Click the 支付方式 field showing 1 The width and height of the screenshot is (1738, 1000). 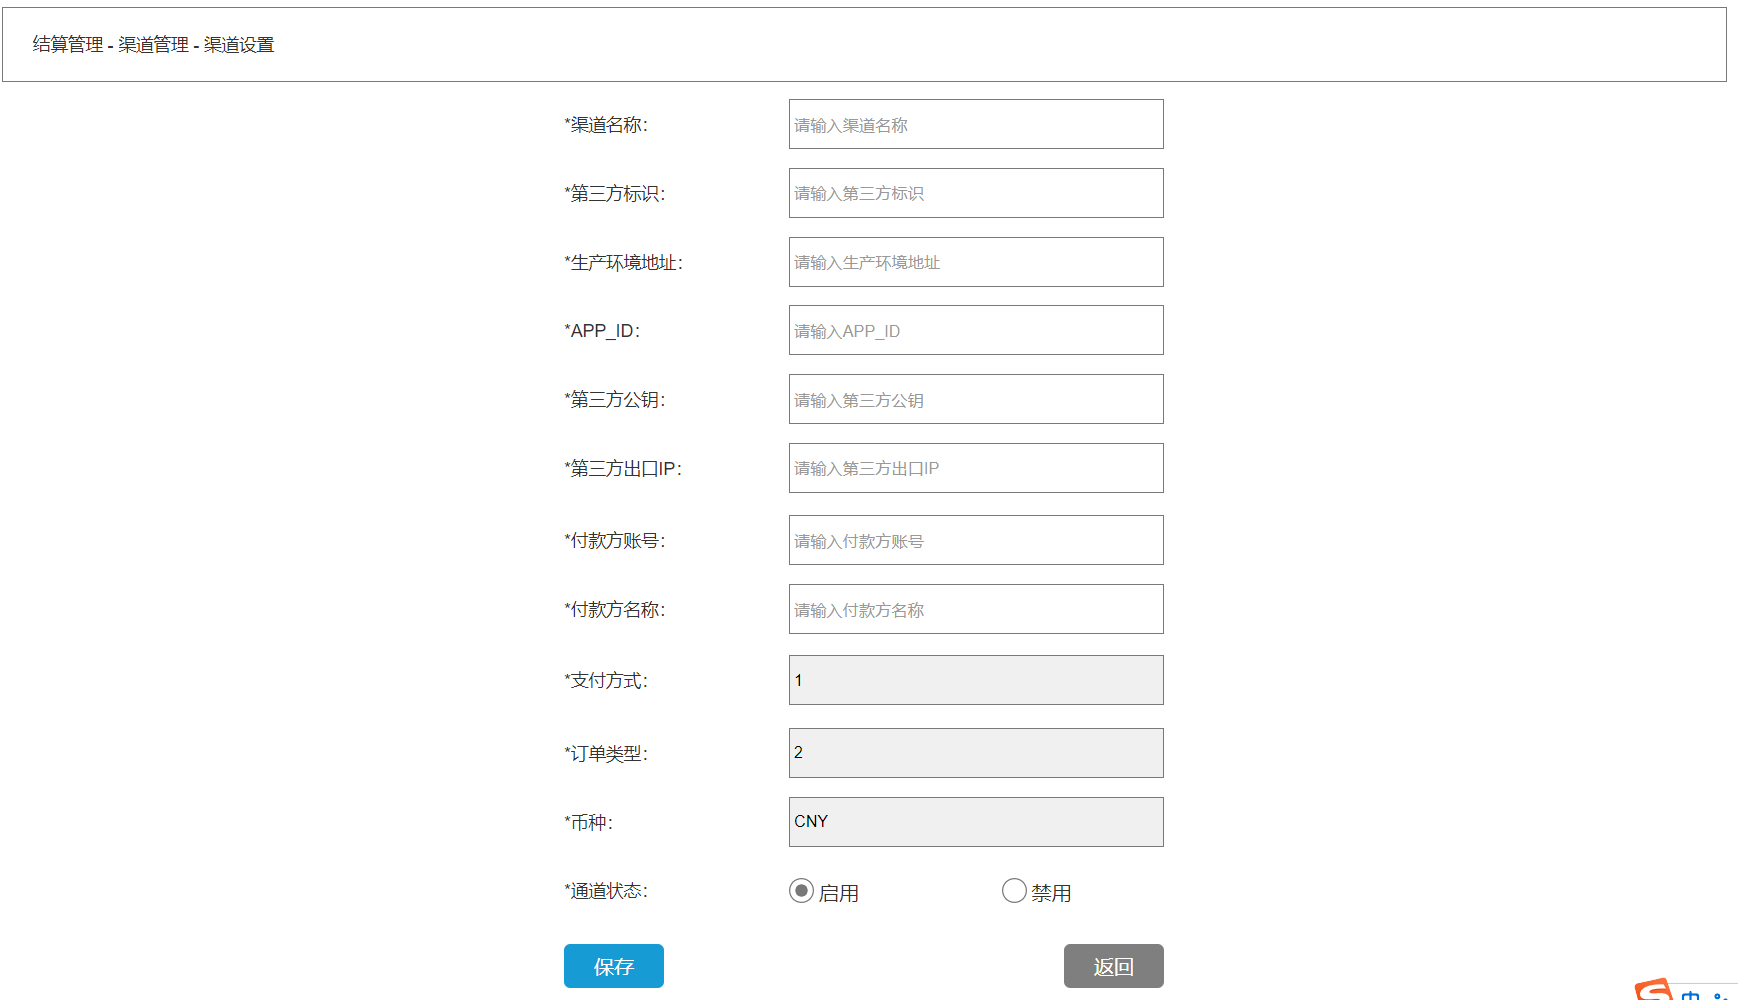[x=976, y=680]
